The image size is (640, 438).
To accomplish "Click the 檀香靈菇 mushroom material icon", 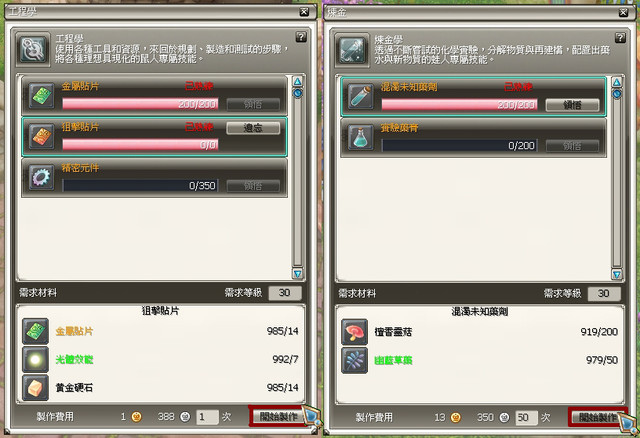I will (x=355, y=332).
